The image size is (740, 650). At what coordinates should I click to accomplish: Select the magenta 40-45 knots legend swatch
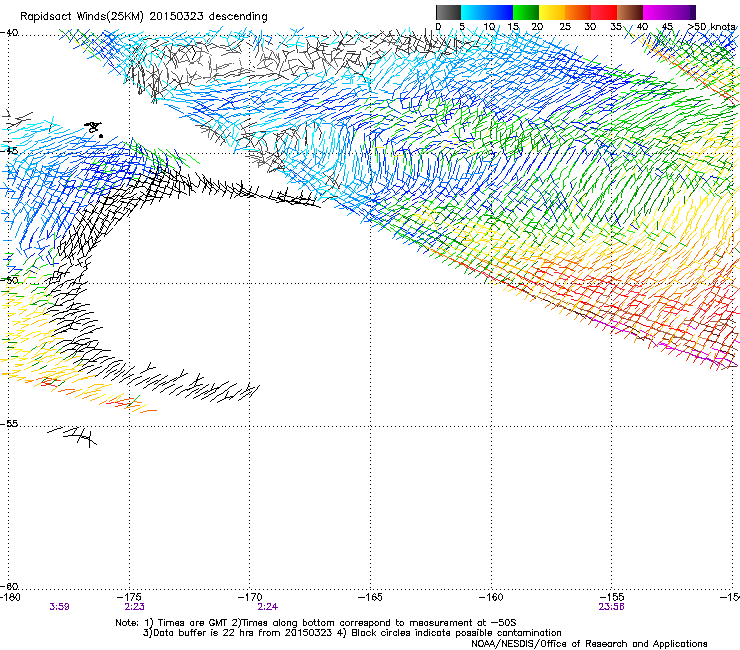coord(656,12)
